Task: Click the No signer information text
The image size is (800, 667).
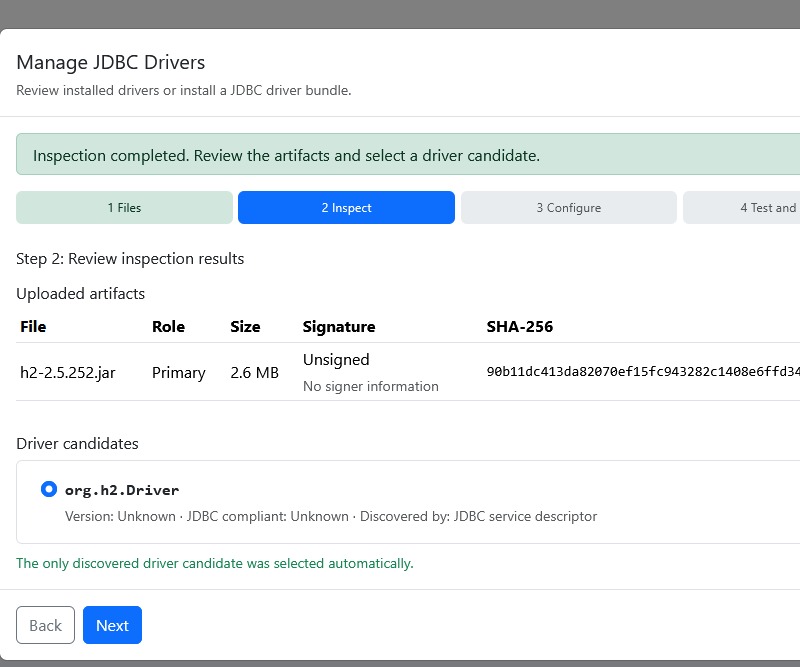Action: (370, 386)
